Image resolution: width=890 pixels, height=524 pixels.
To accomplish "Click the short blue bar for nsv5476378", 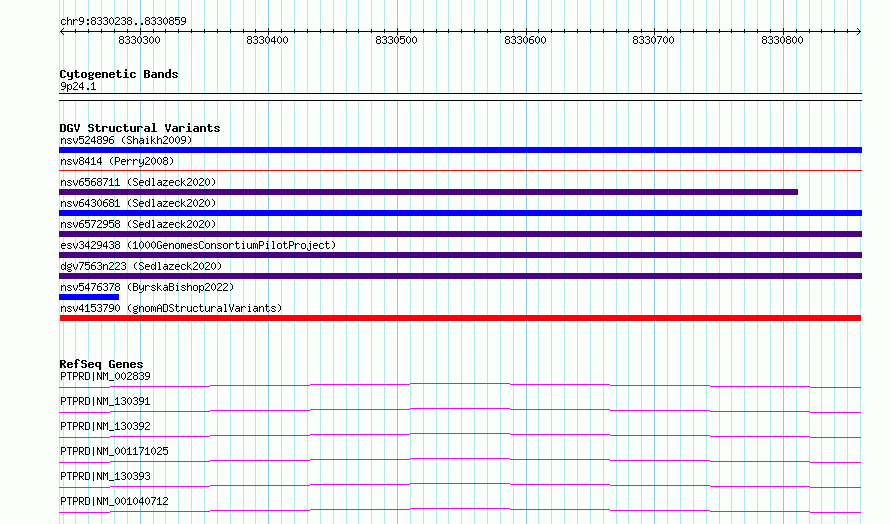I will coord(89,297).
